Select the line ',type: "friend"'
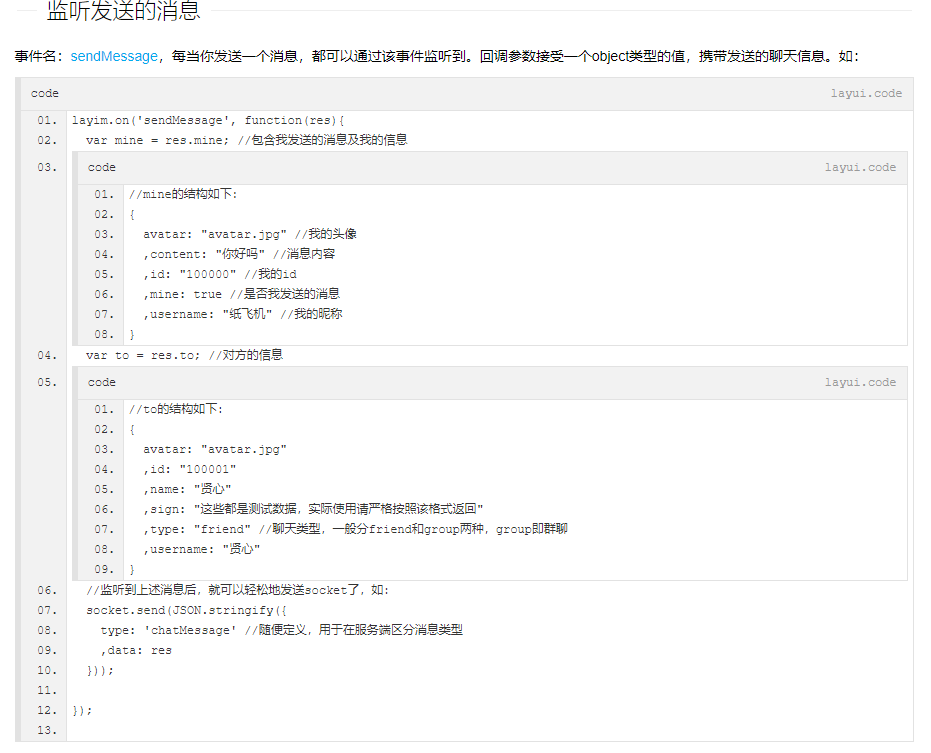Screen dimensions: 931x753 (x=355, y=529)
